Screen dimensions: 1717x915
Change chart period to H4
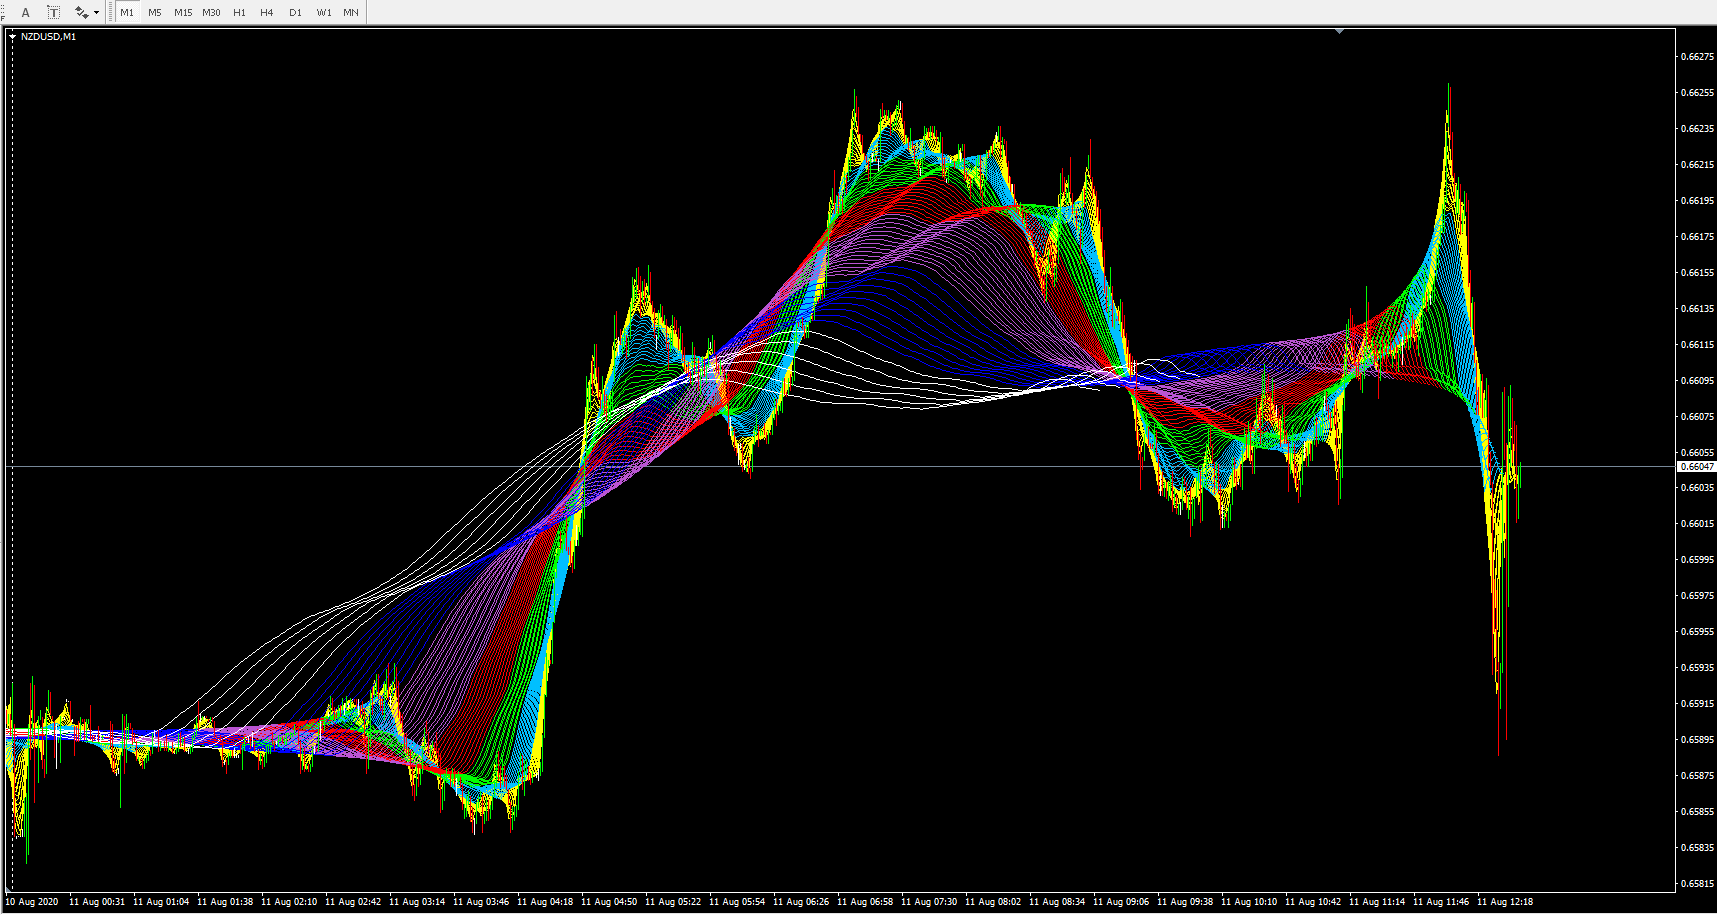click(x=267, y=13)
